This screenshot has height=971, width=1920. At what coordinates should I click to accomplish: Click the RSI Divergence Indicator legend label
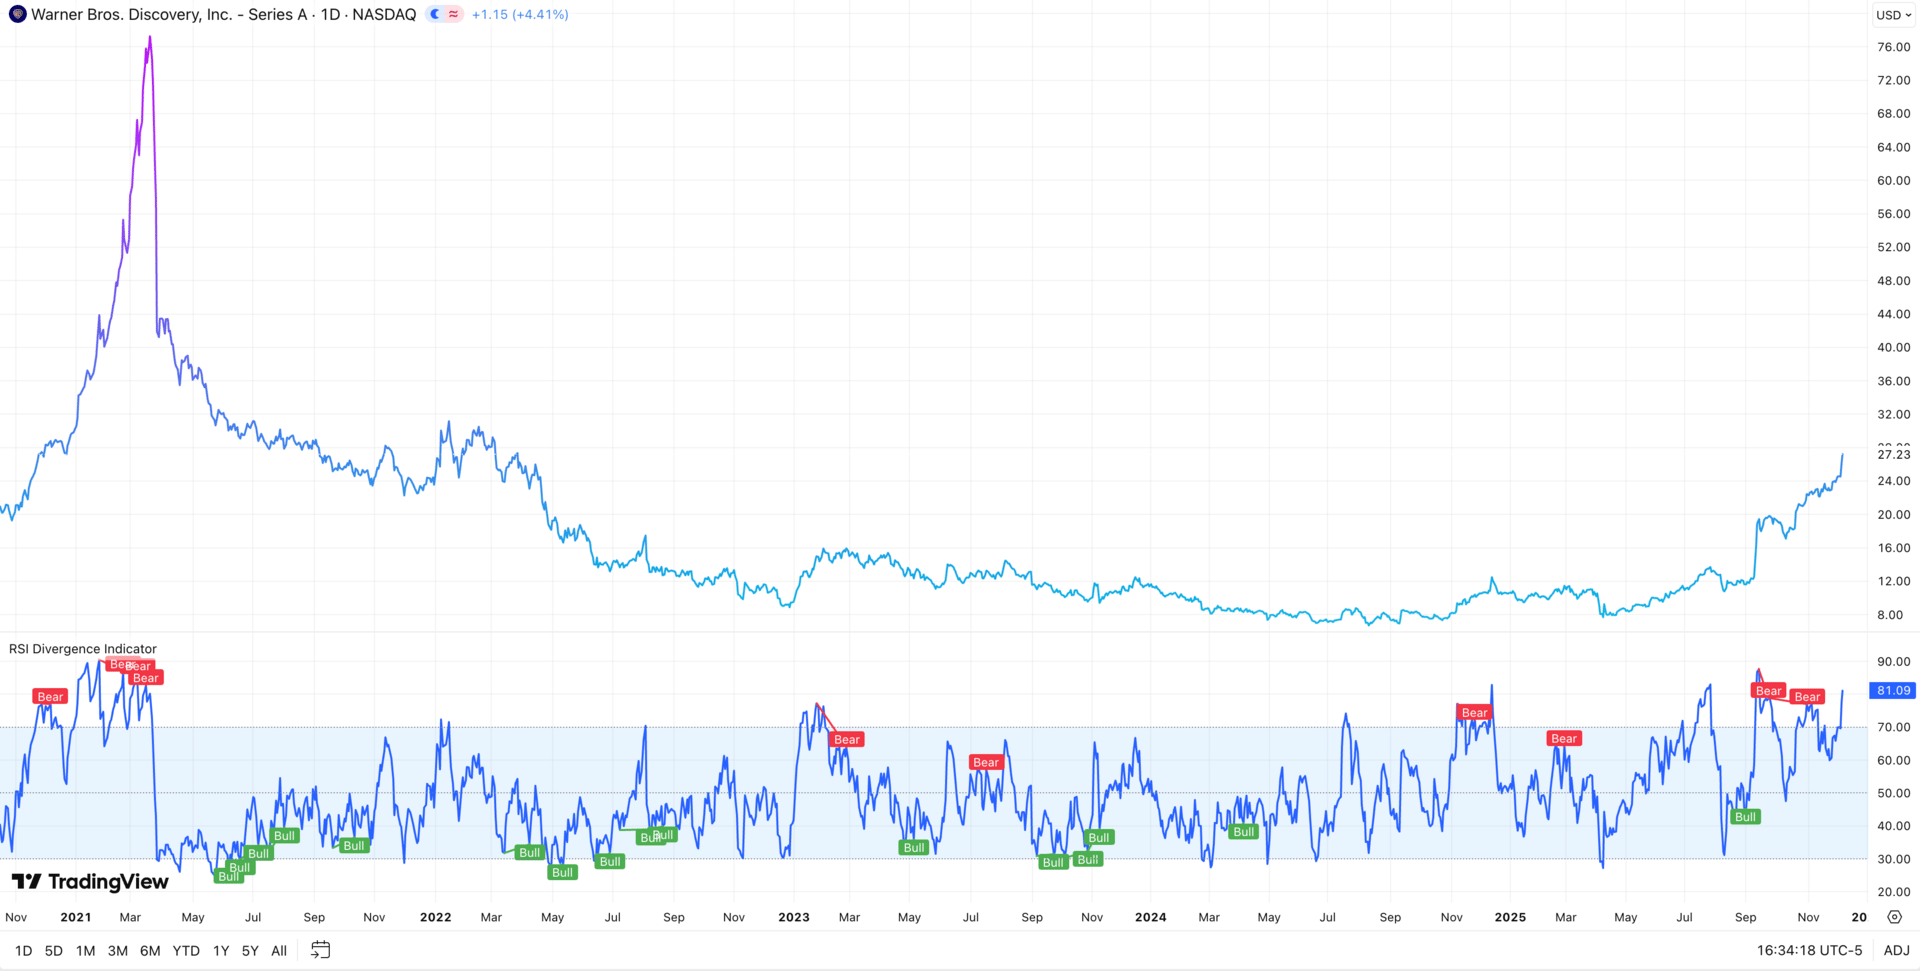point(83,649)
